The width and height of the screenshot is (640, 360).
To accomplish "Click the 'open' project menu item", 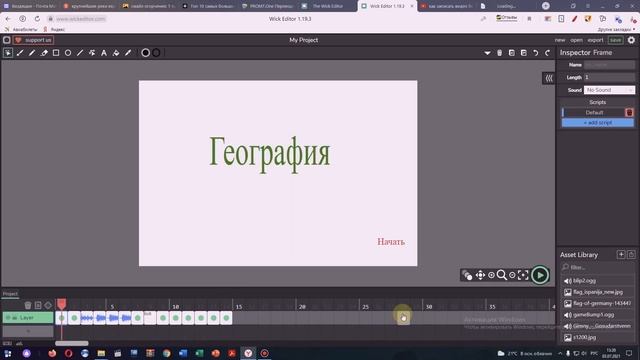I will [x=576, y=40].
